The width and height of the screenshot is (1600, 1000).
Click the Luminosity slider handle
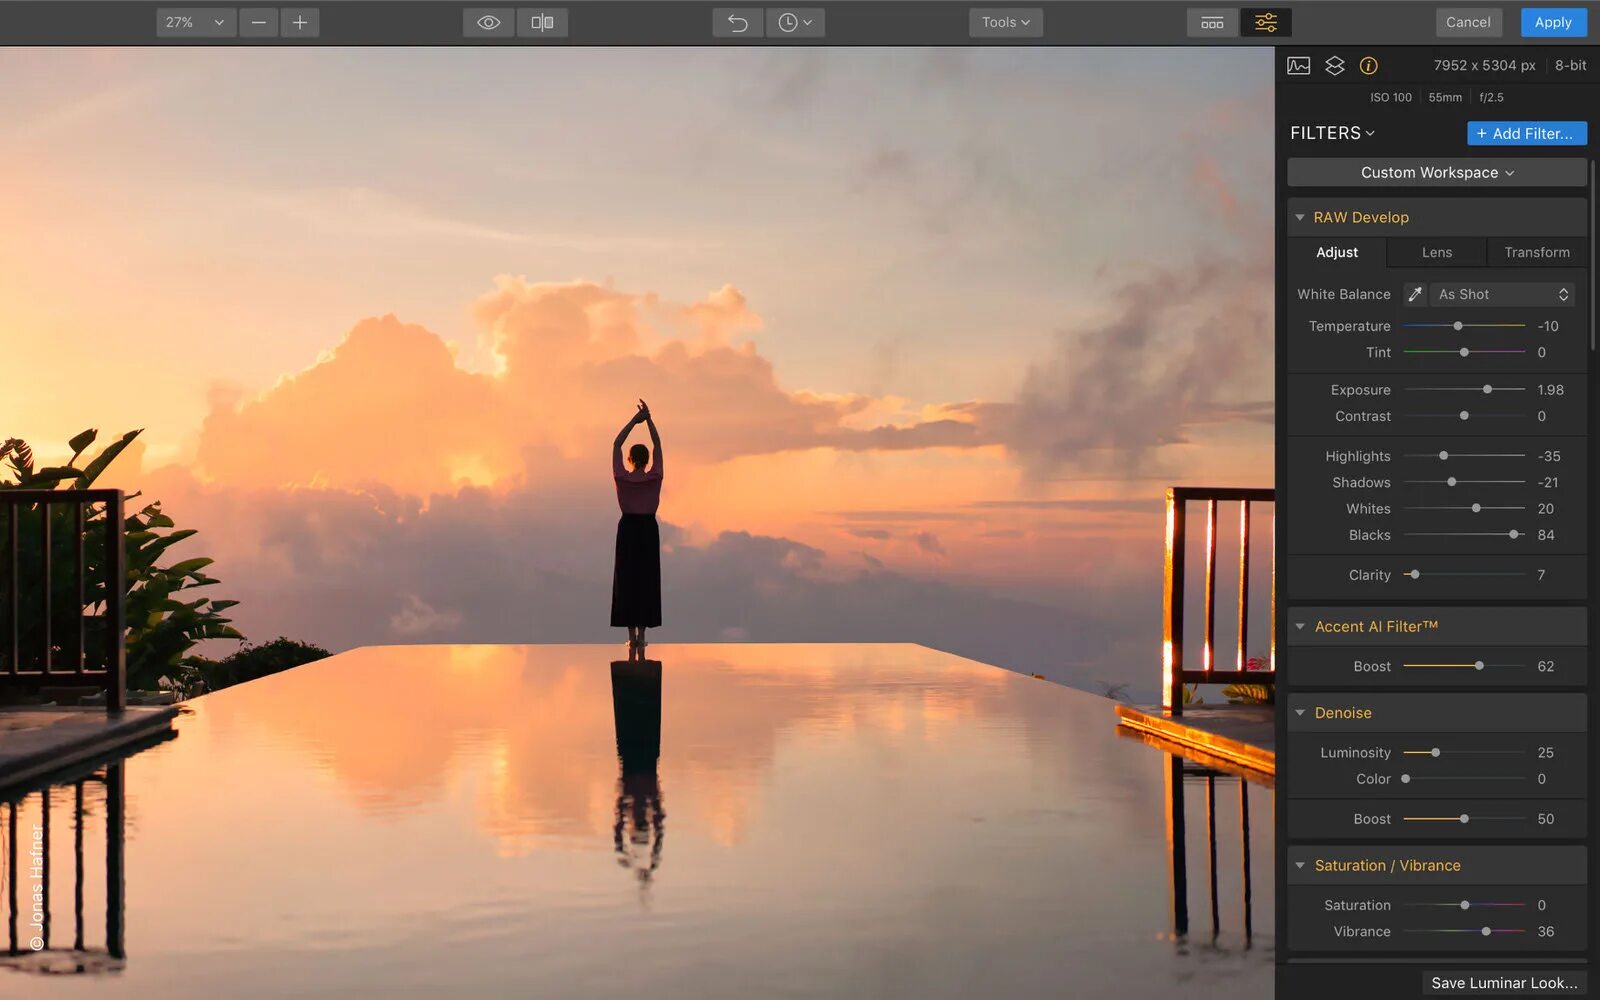tap(1435, 752)
